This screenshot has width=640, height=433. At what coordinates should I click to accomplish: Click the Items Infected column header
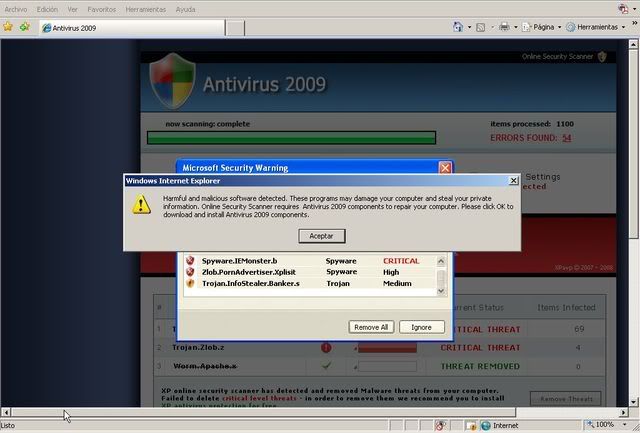(x=566, y=307)
